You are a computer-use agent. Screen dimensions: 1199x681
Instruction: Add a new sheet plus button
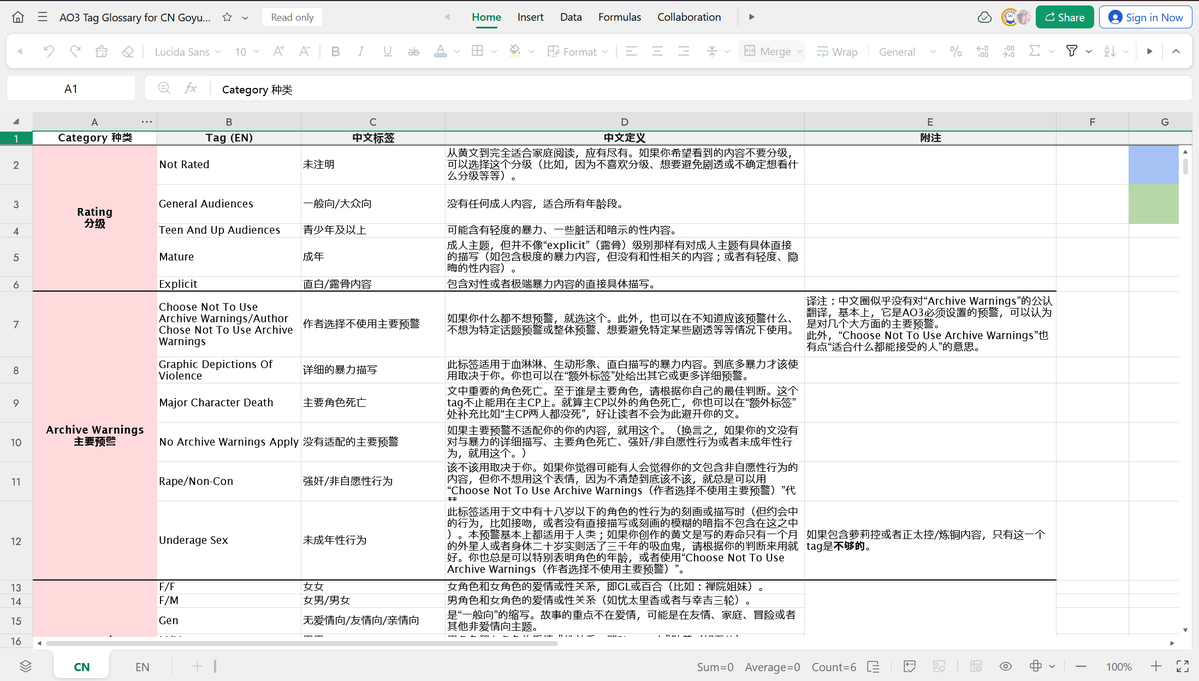tap(197, 666)
